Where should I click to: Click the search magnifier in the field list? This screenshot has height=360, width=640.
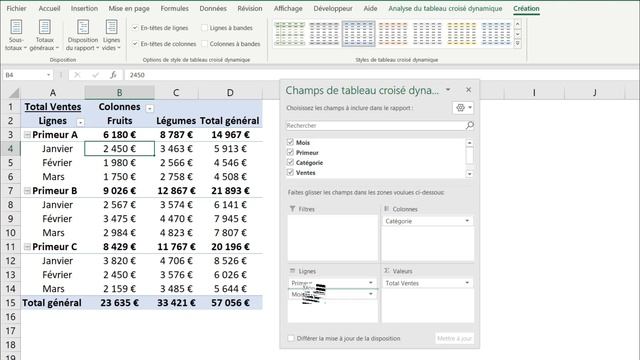470,125
